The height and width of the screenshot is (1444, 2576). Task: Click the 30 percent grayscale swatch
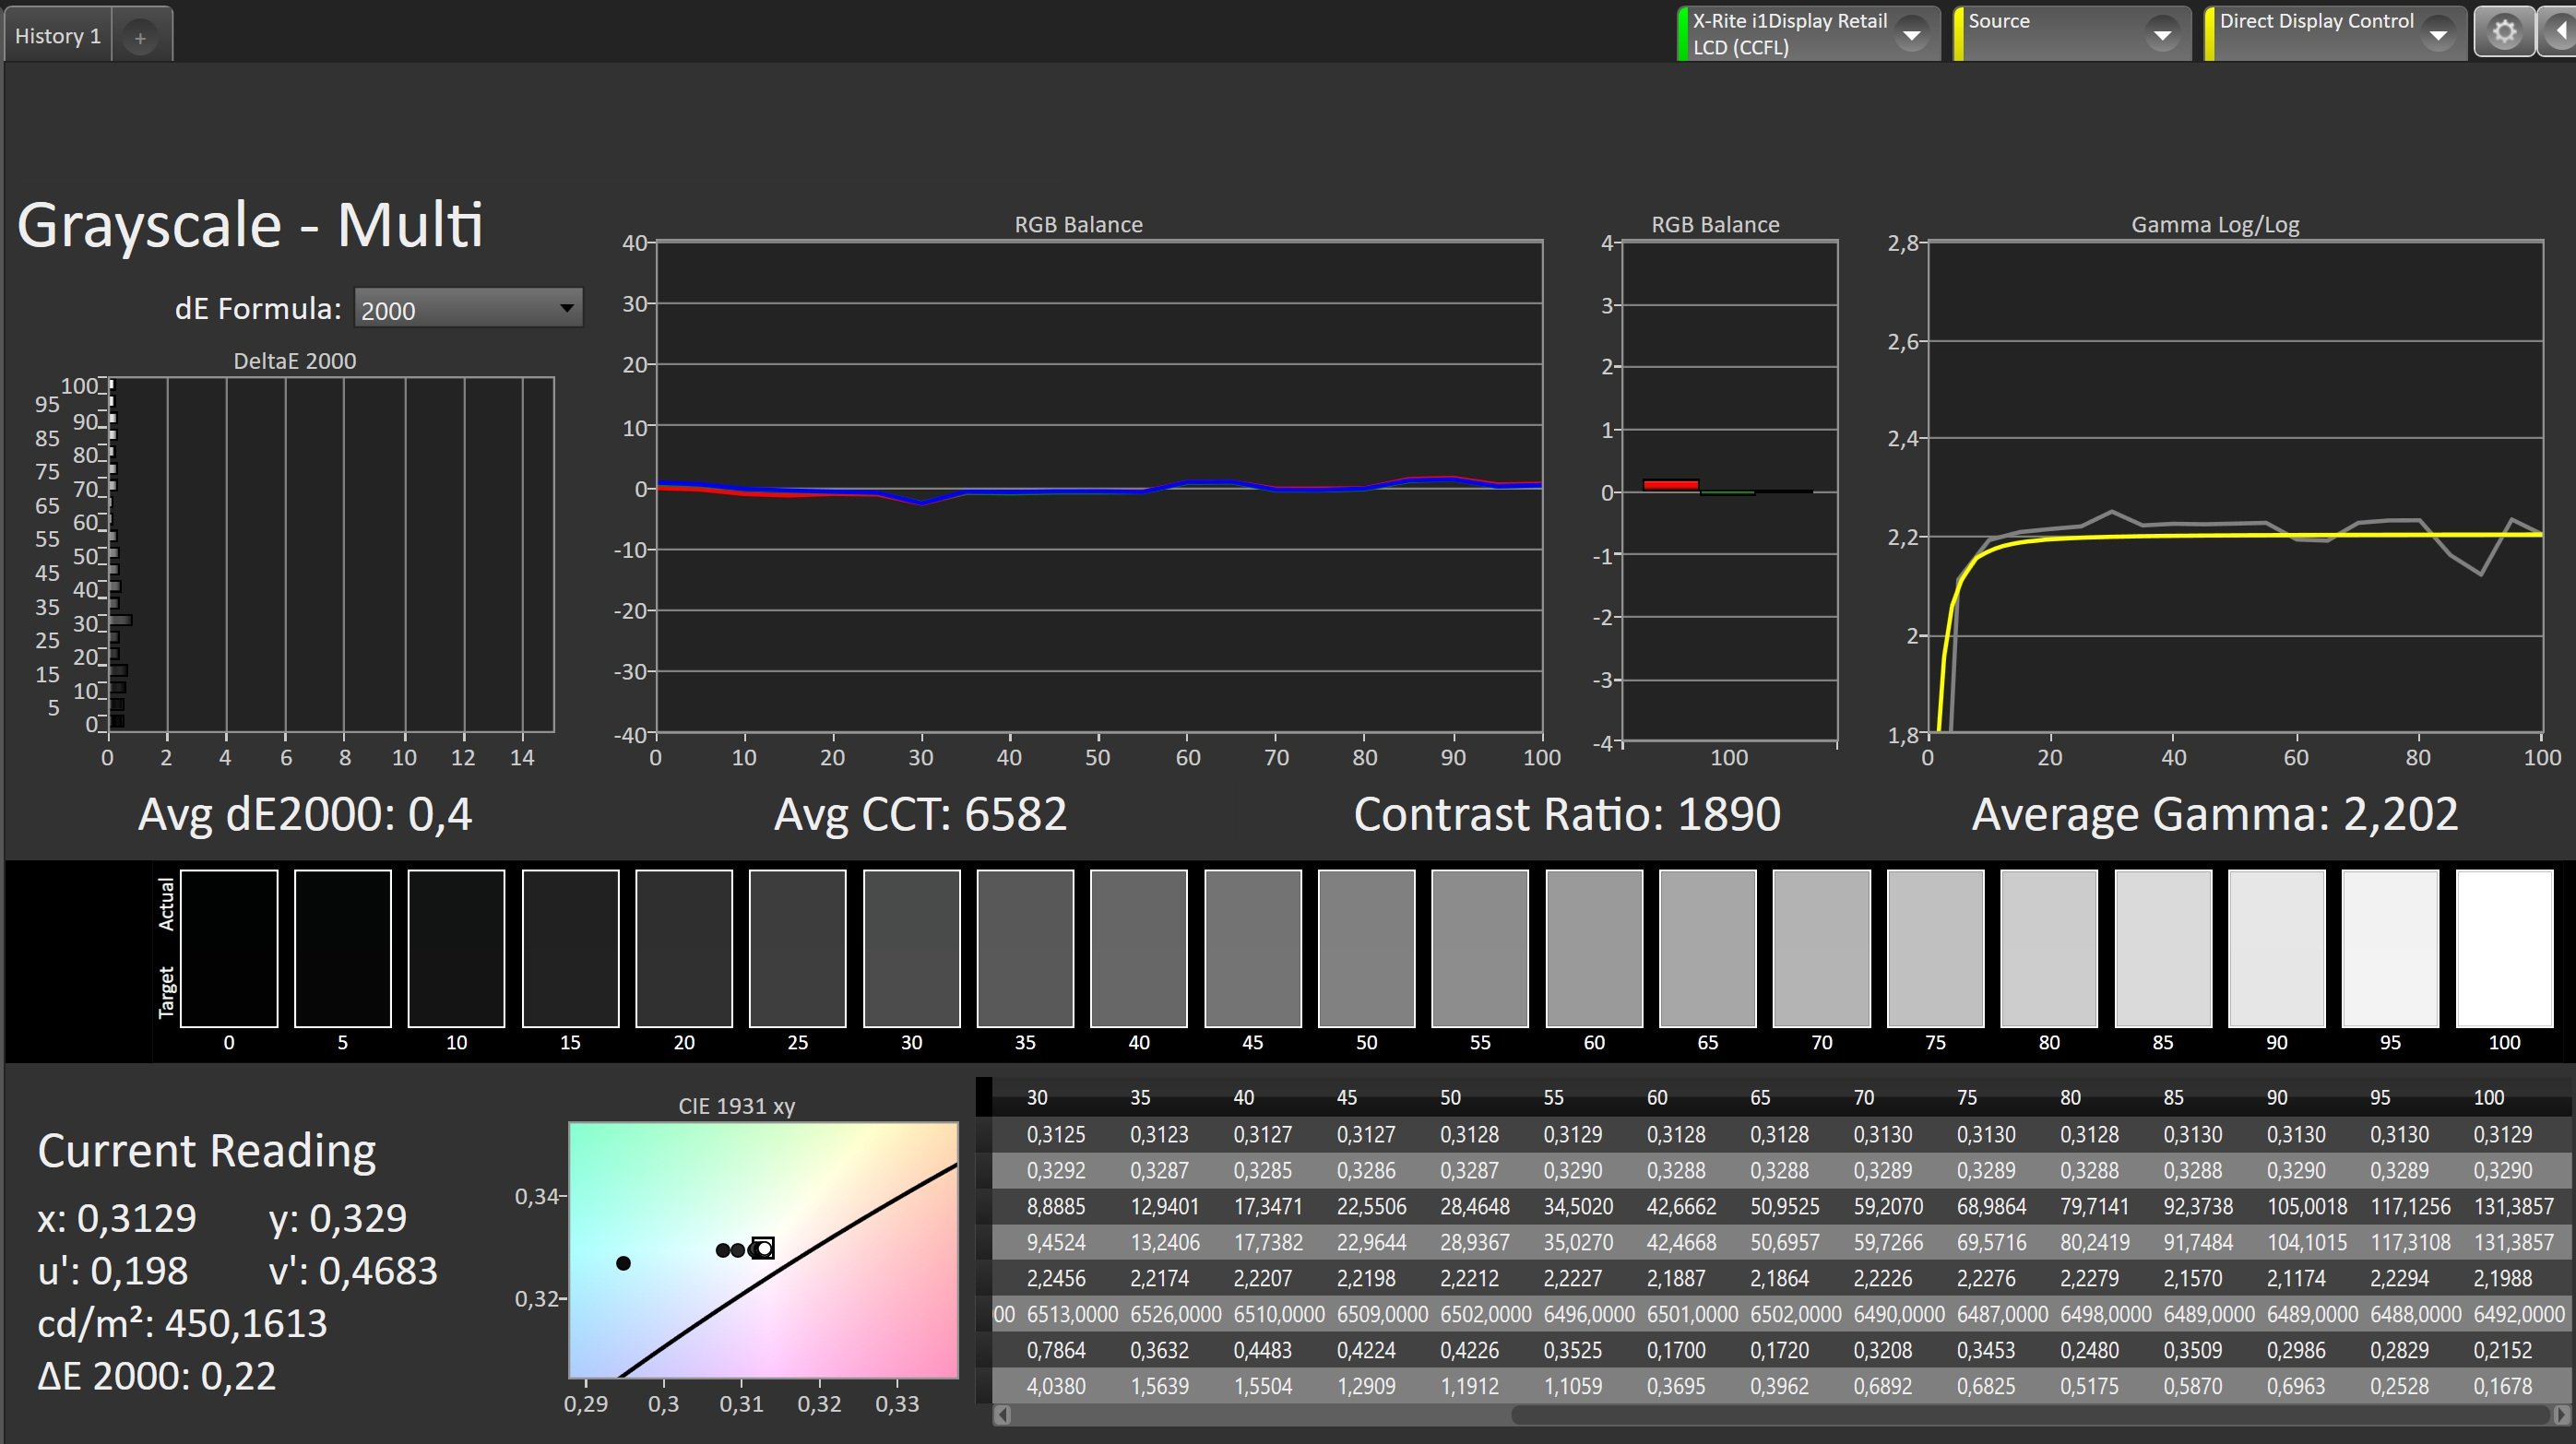[x=911, y=947]
